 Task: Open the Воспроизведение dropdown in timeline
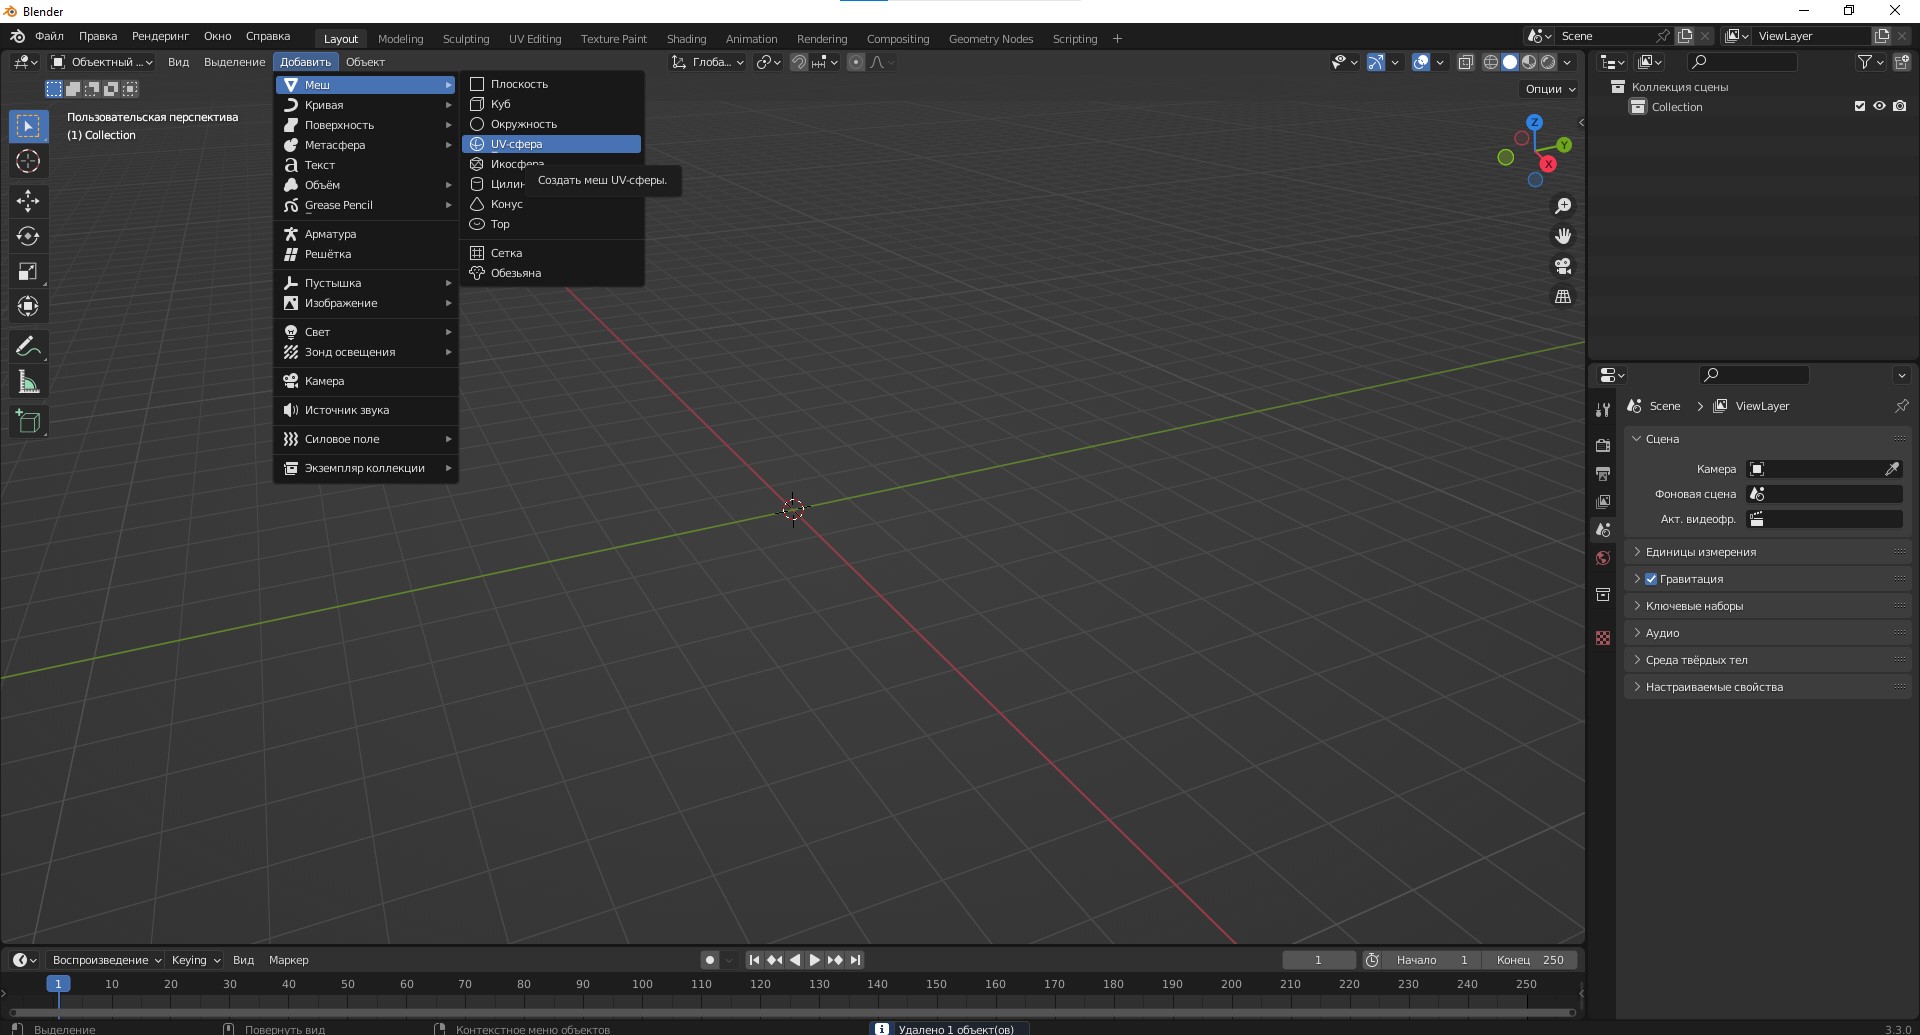[x=106, y=960]
